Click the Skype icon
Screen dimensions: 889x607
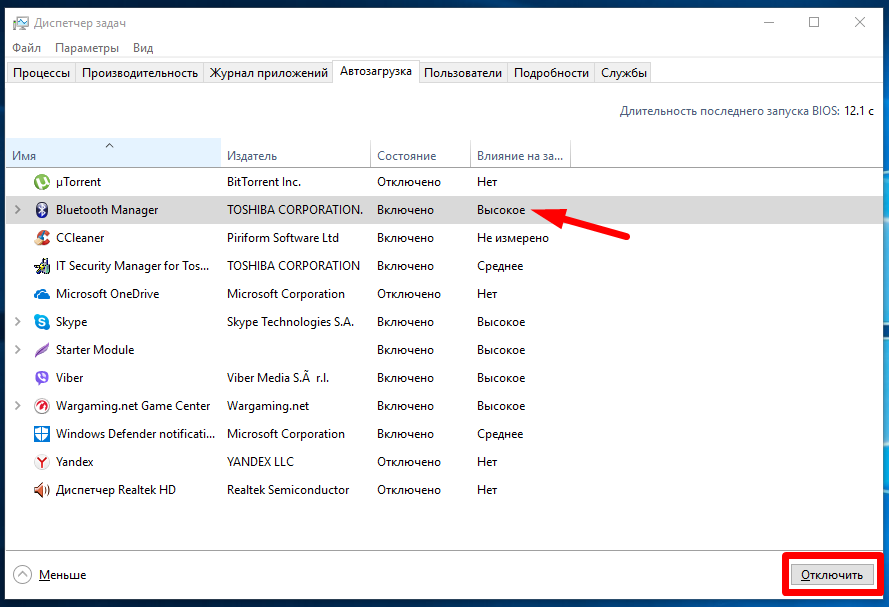click(x=42, y=322)
